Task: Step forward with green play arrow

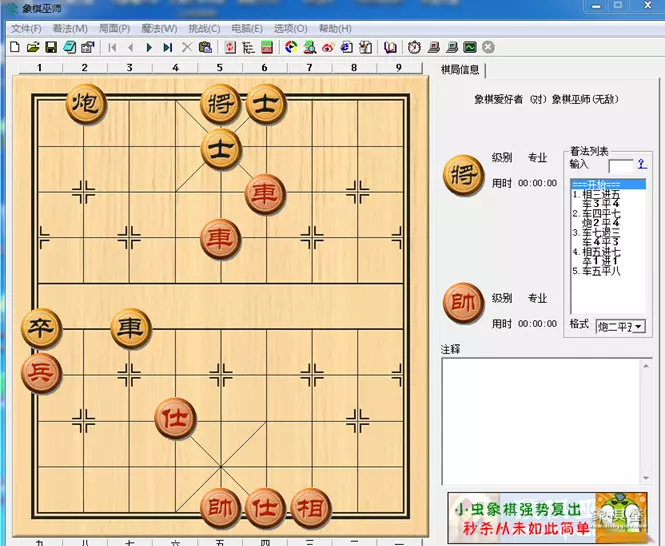Action: (149, 47)
